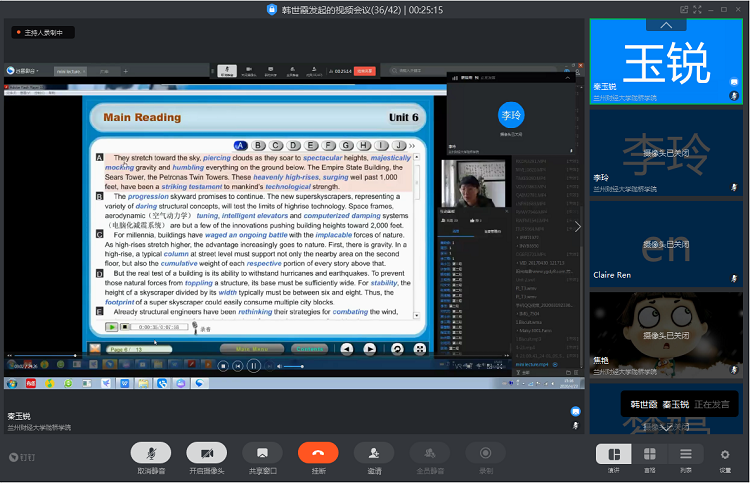Turn on the camera
The image size is (750, 483).
point(206,453)
